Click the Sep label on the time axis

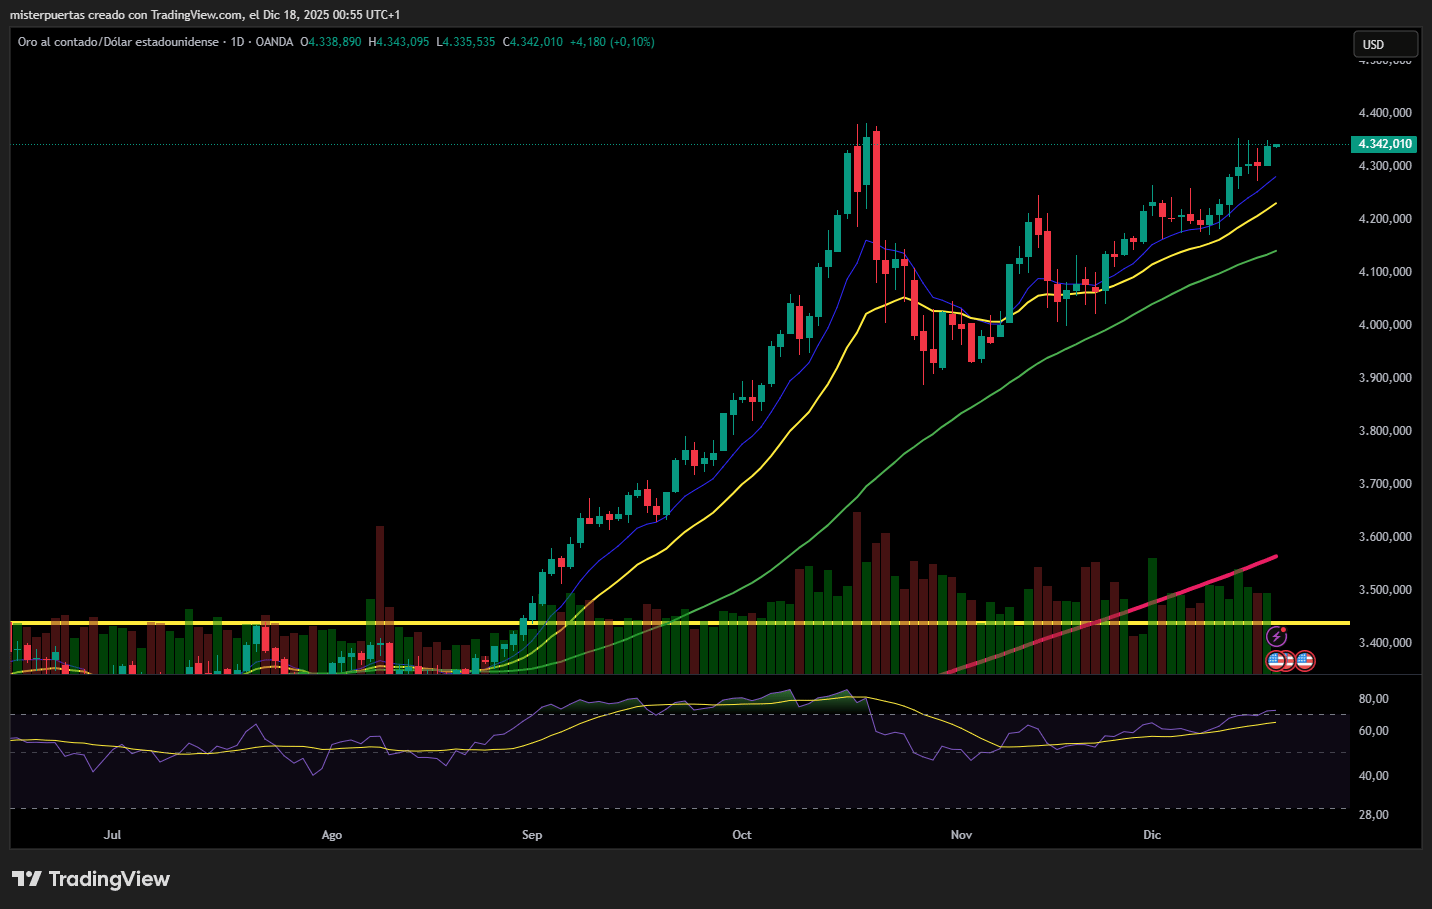pos(532,835)
